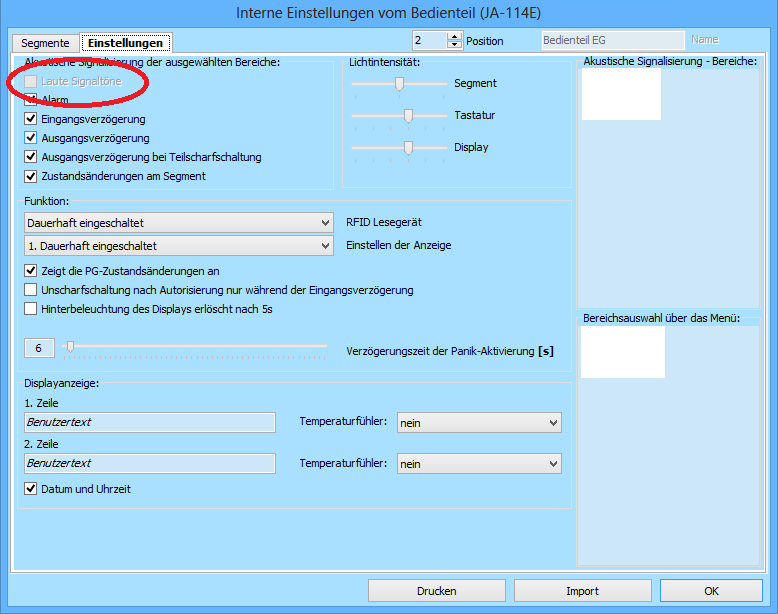Click the 1. Zeile Benutzertext field
This screenshot has height=614, width=778.
coord(150,423)
